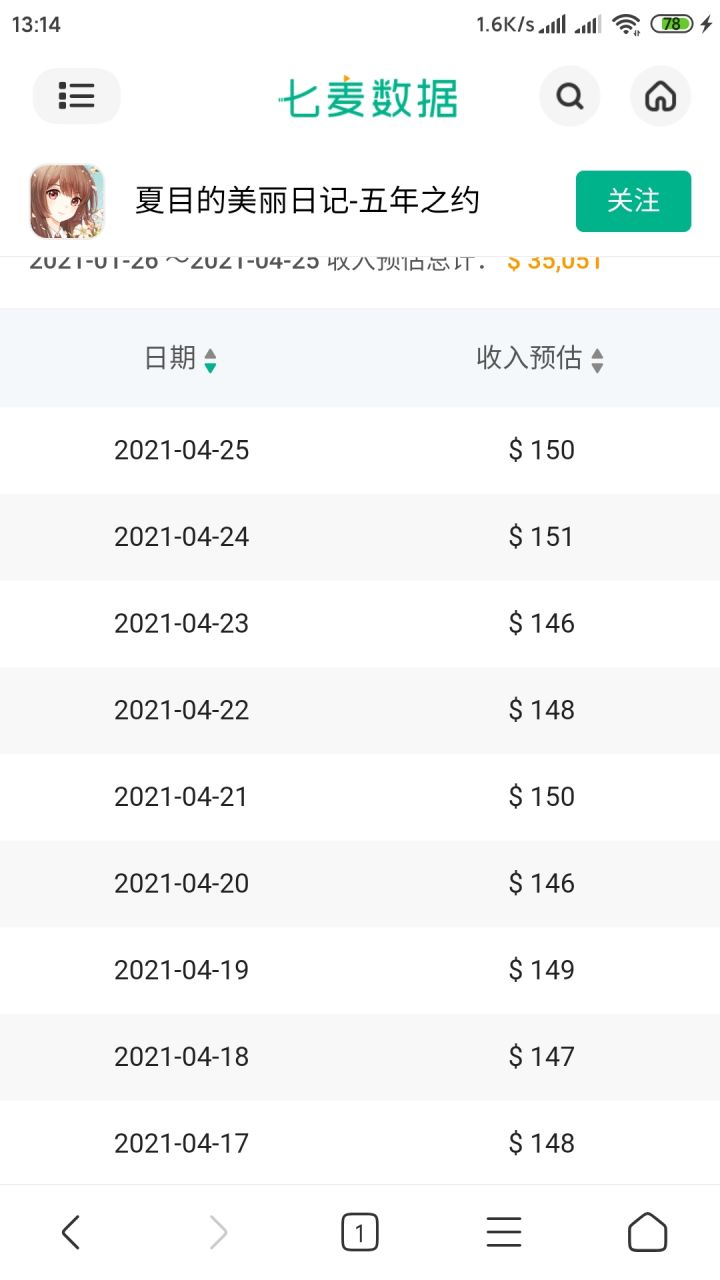
Task: Tap the $ 151 revenue value
Action: (541, 537)
